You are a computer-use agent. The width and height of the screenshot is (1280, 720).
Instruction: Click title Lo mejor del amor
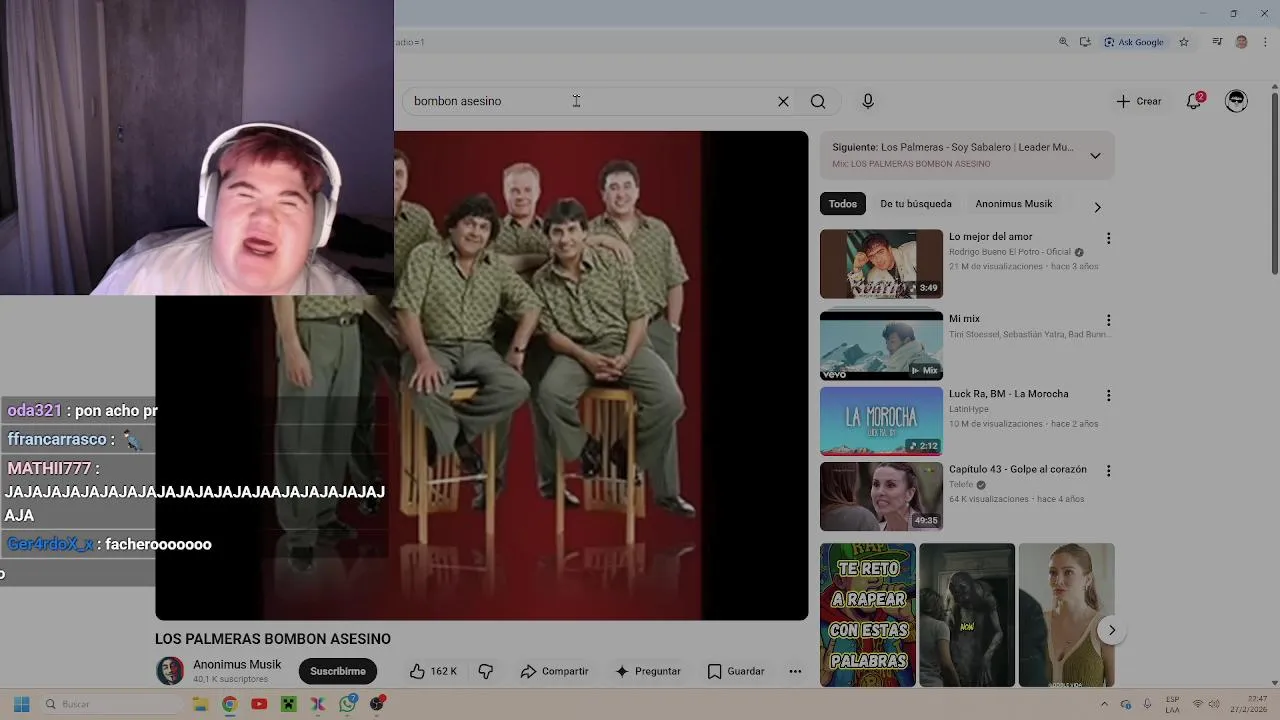[990, 237]
